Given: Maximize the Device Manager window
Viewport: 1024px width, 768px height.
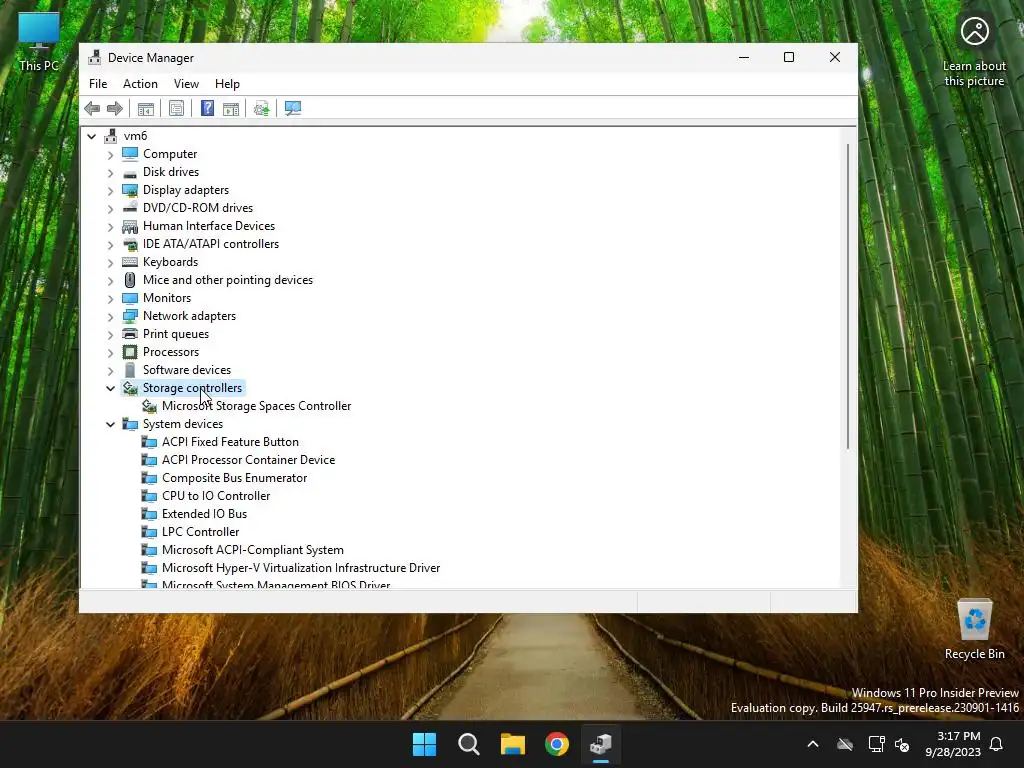Looking at the screenshot, I should tap(789, 57).
